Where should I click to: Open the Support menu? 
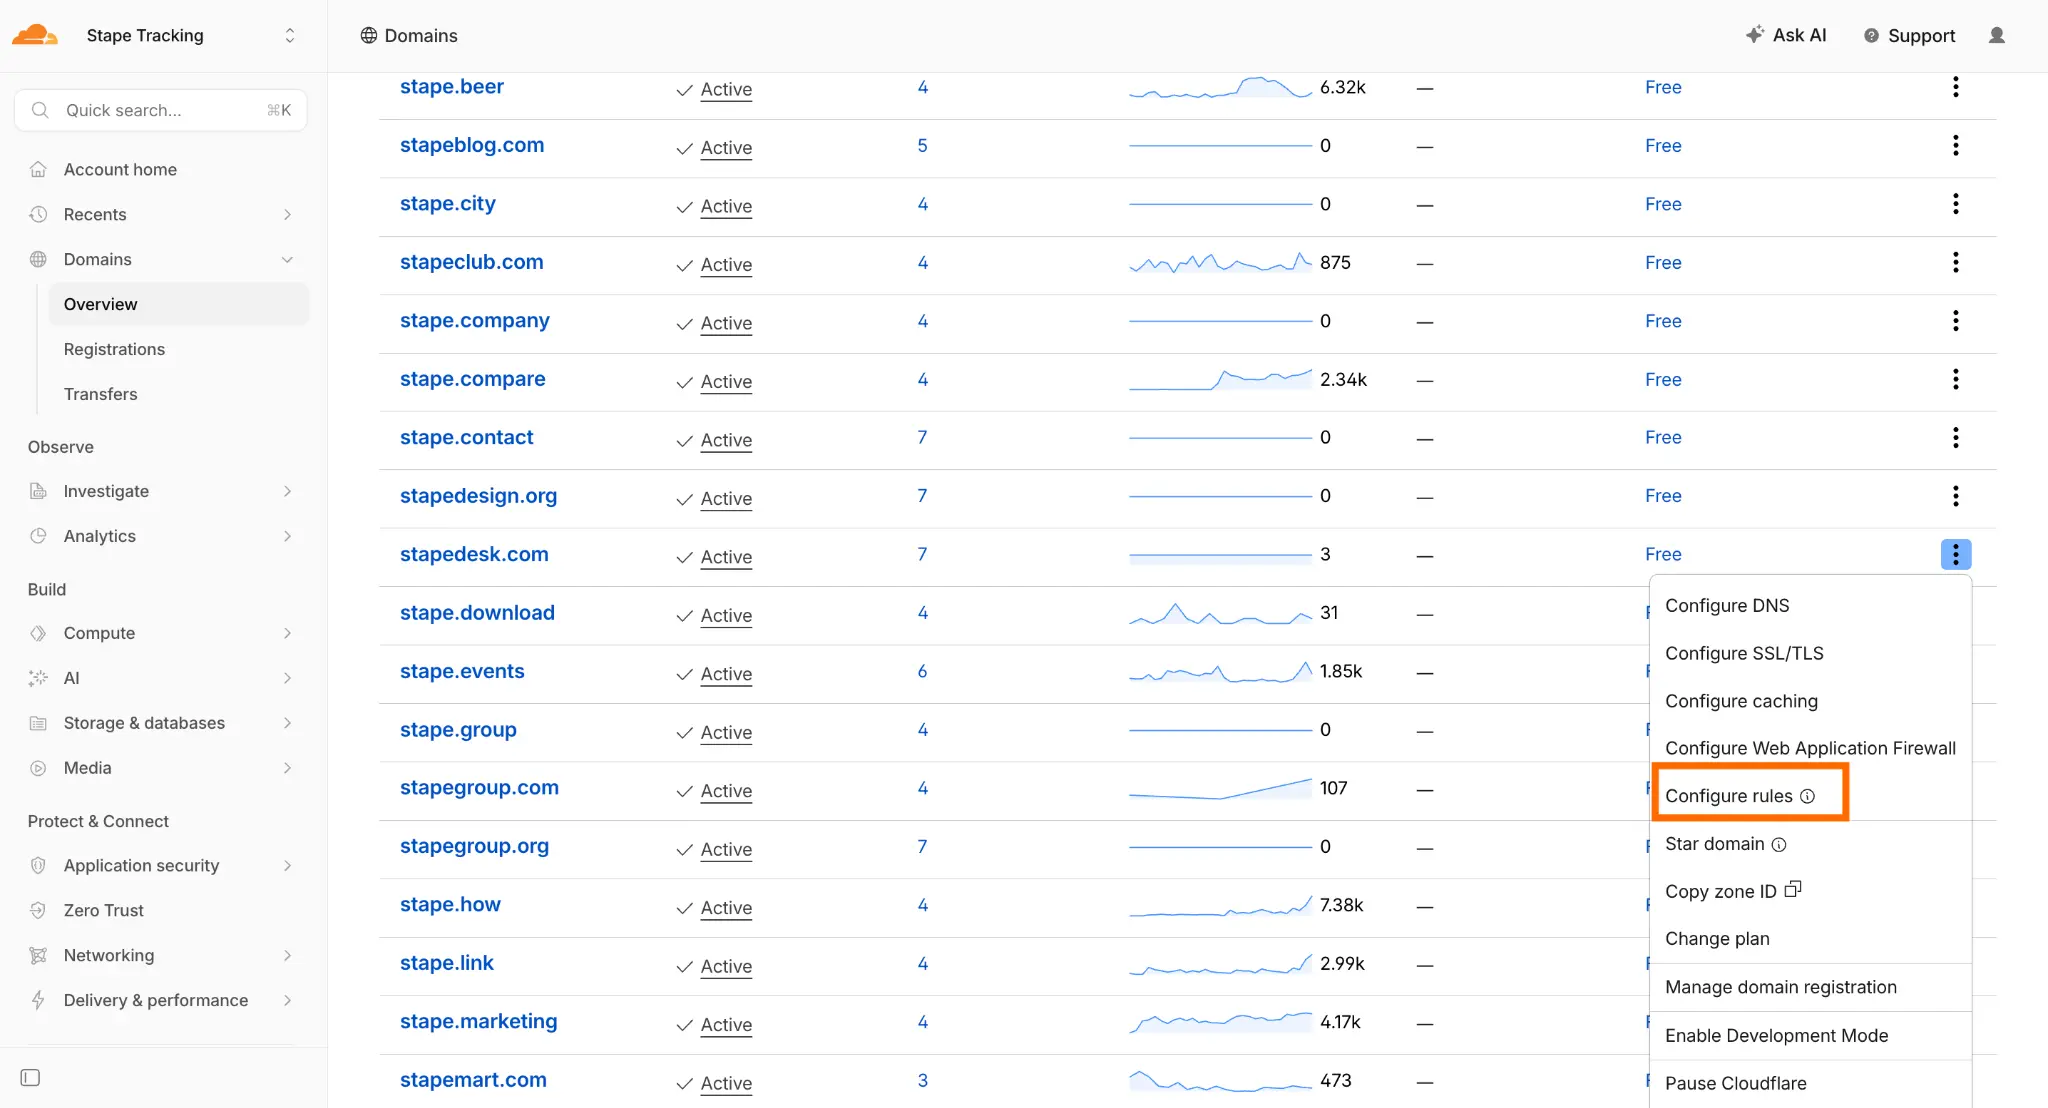pos(1909,35)
